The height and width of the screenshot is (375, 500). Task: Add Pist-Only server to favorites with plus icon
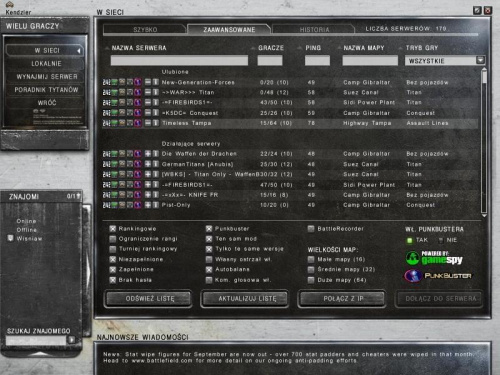coord(148,205)
